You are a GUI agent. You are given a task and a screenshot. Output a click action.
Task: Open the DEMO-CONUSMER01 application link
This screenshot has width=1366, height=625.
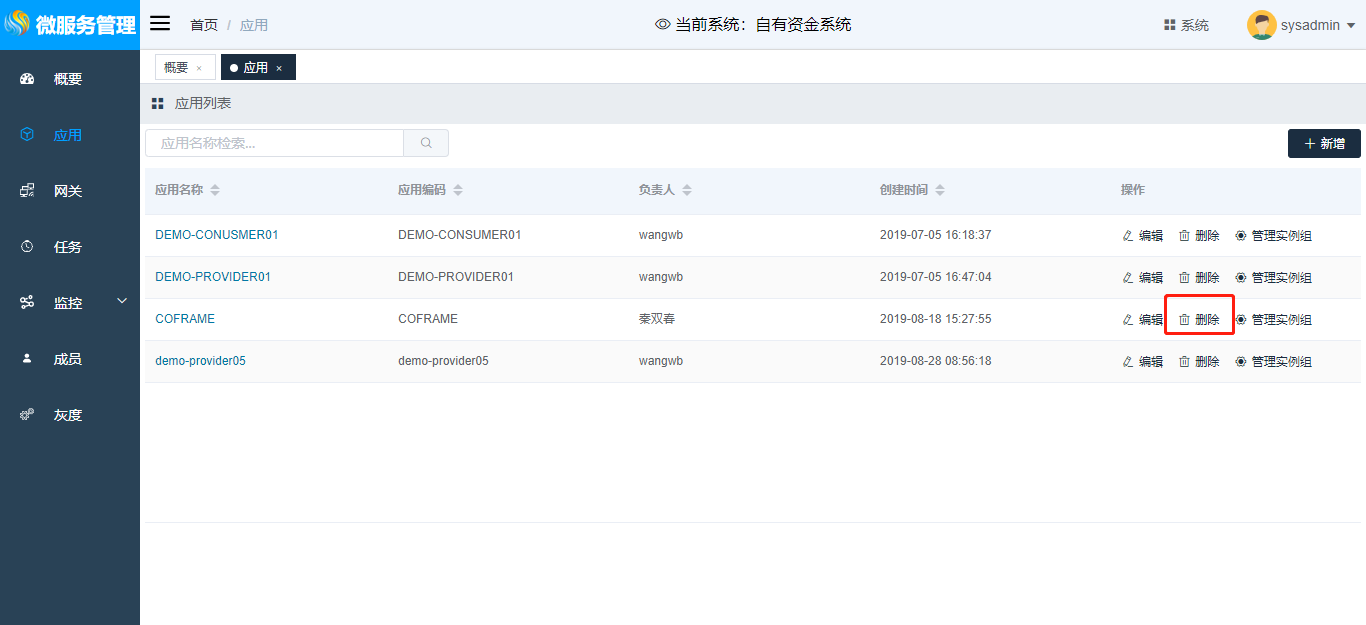pos(216,235)
